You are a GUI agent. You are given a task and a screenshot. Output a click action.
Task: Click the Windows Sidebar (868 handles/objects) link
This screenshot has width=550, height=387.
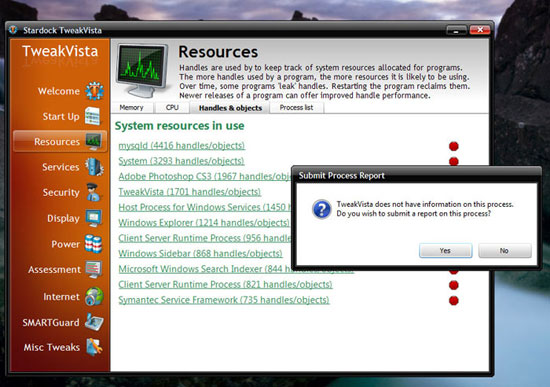[200, 253]
